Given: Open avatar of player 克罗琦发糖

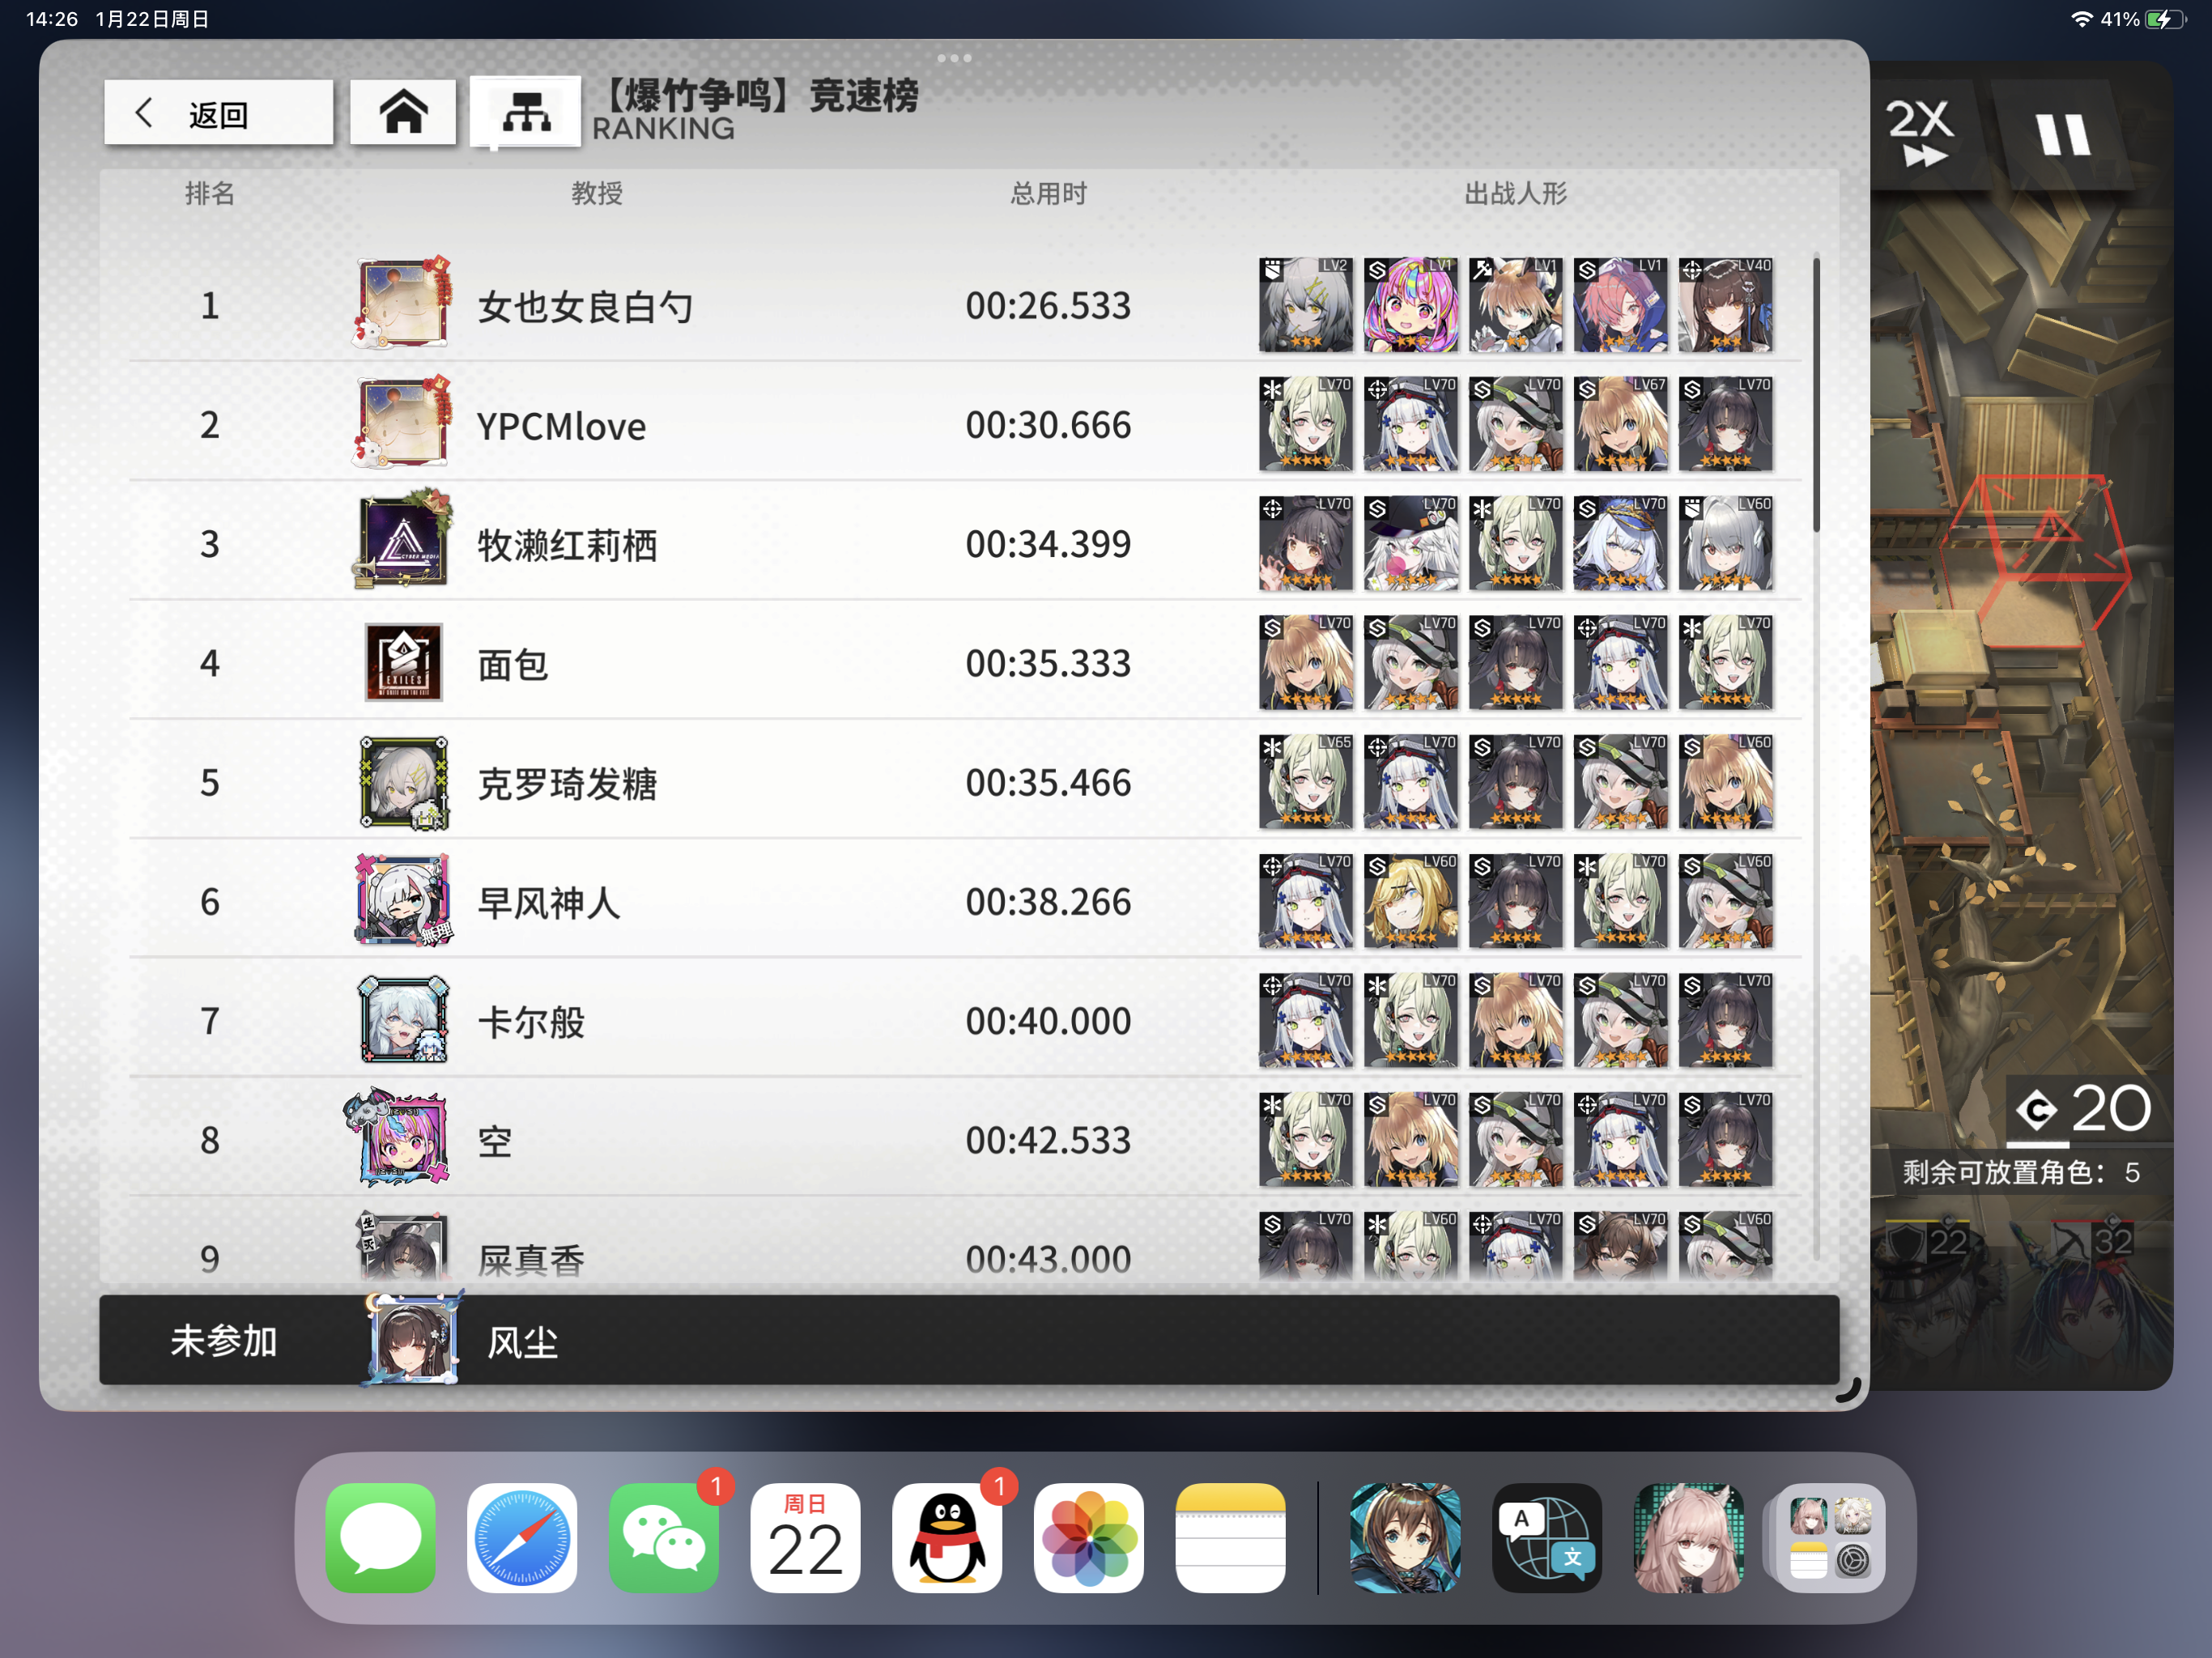Looking at the screenshot, I should pyautogui.click(x=403, y=782).
